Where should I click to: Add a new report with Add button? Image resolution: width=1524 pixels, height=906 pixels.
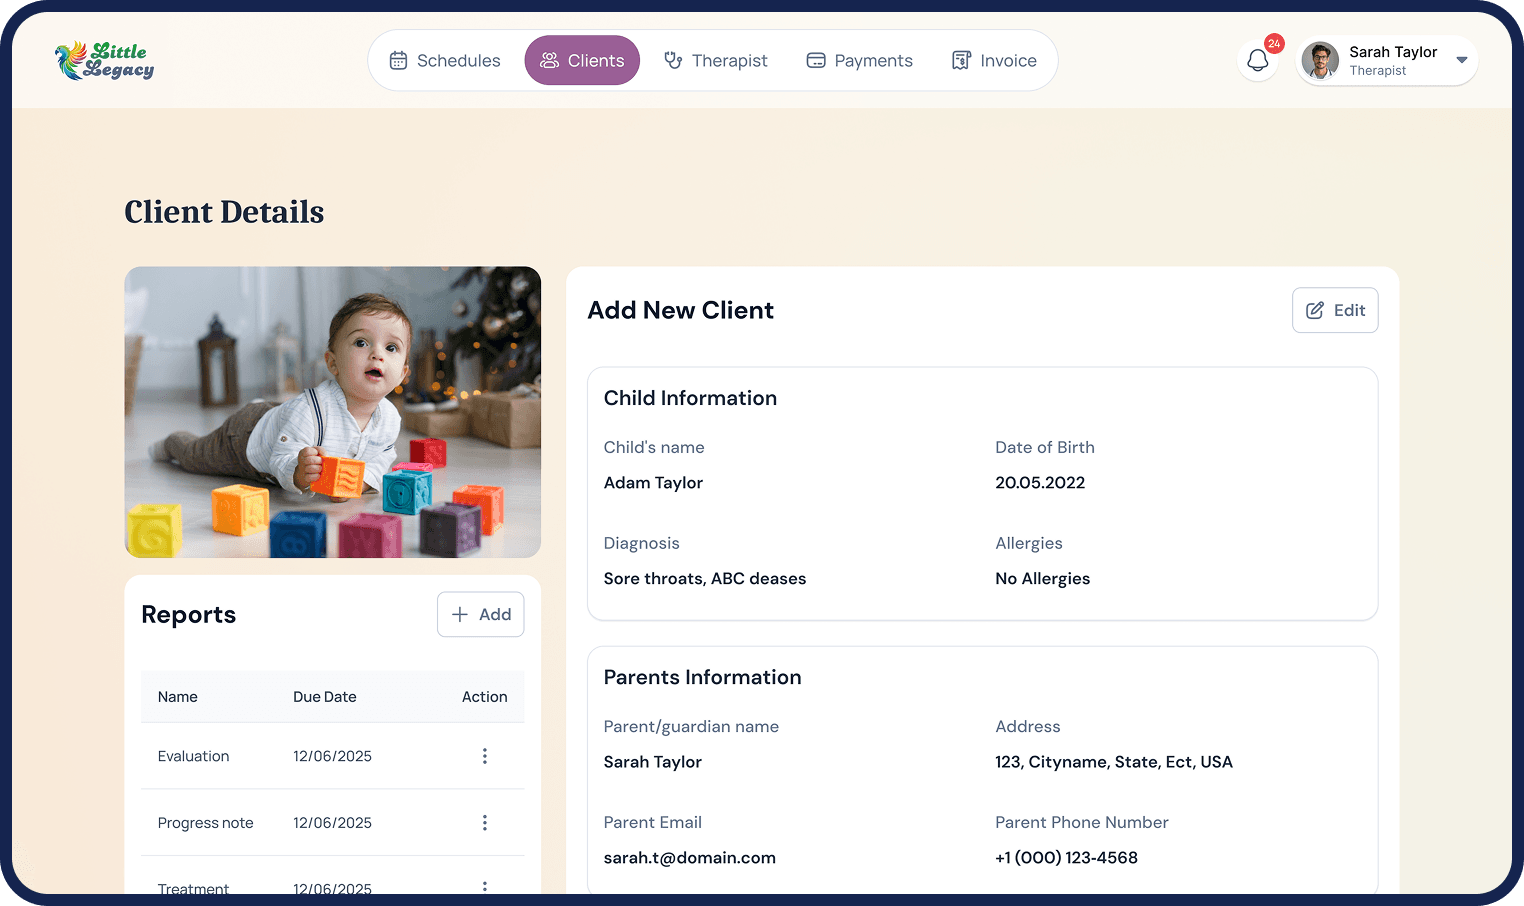[x=481, y=615]
